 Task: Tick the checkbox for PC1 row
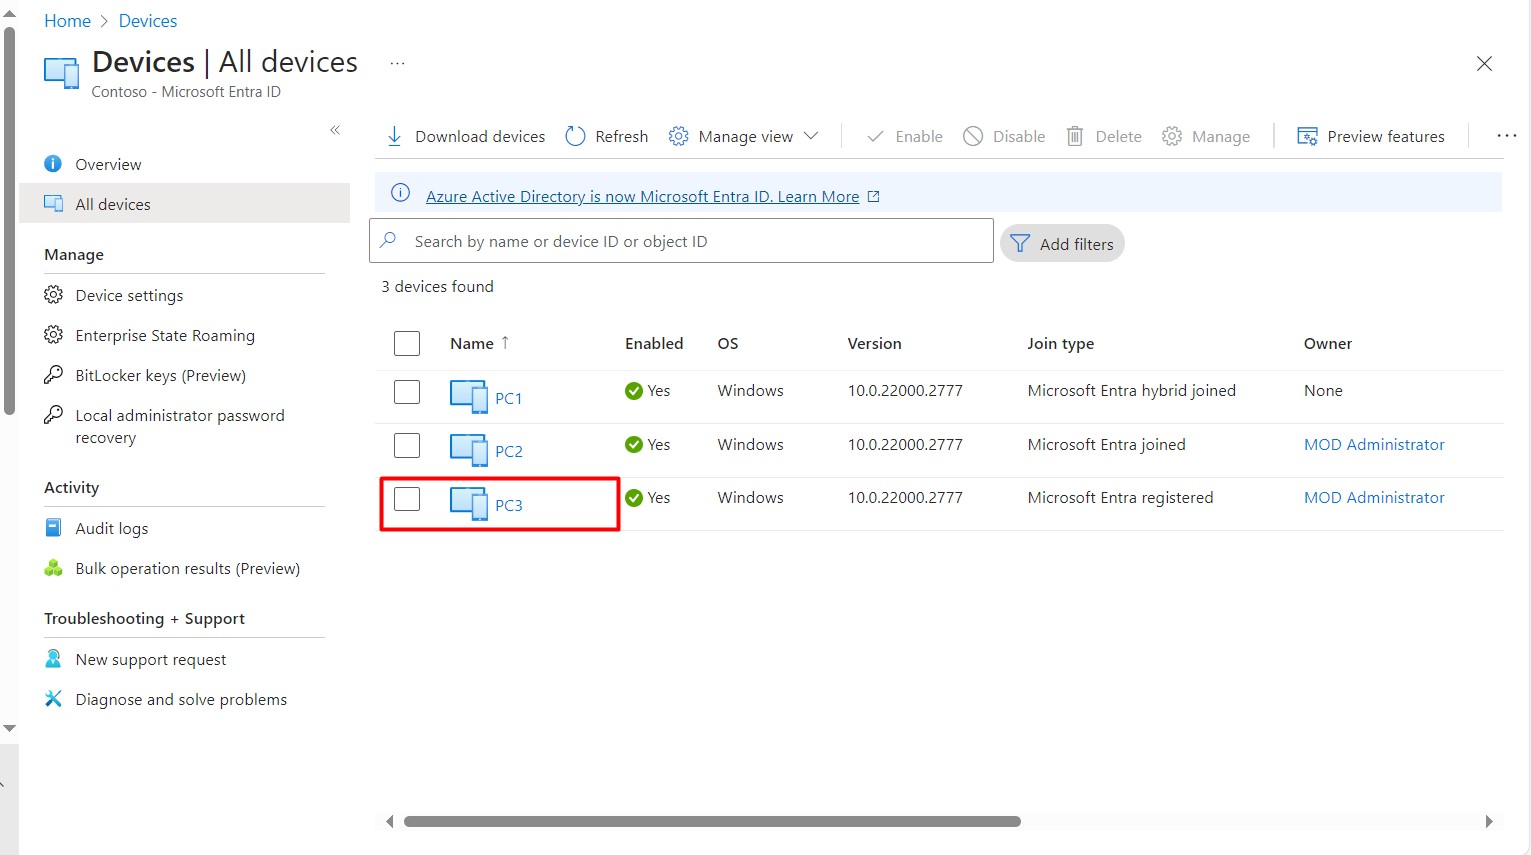coord(407,391)
